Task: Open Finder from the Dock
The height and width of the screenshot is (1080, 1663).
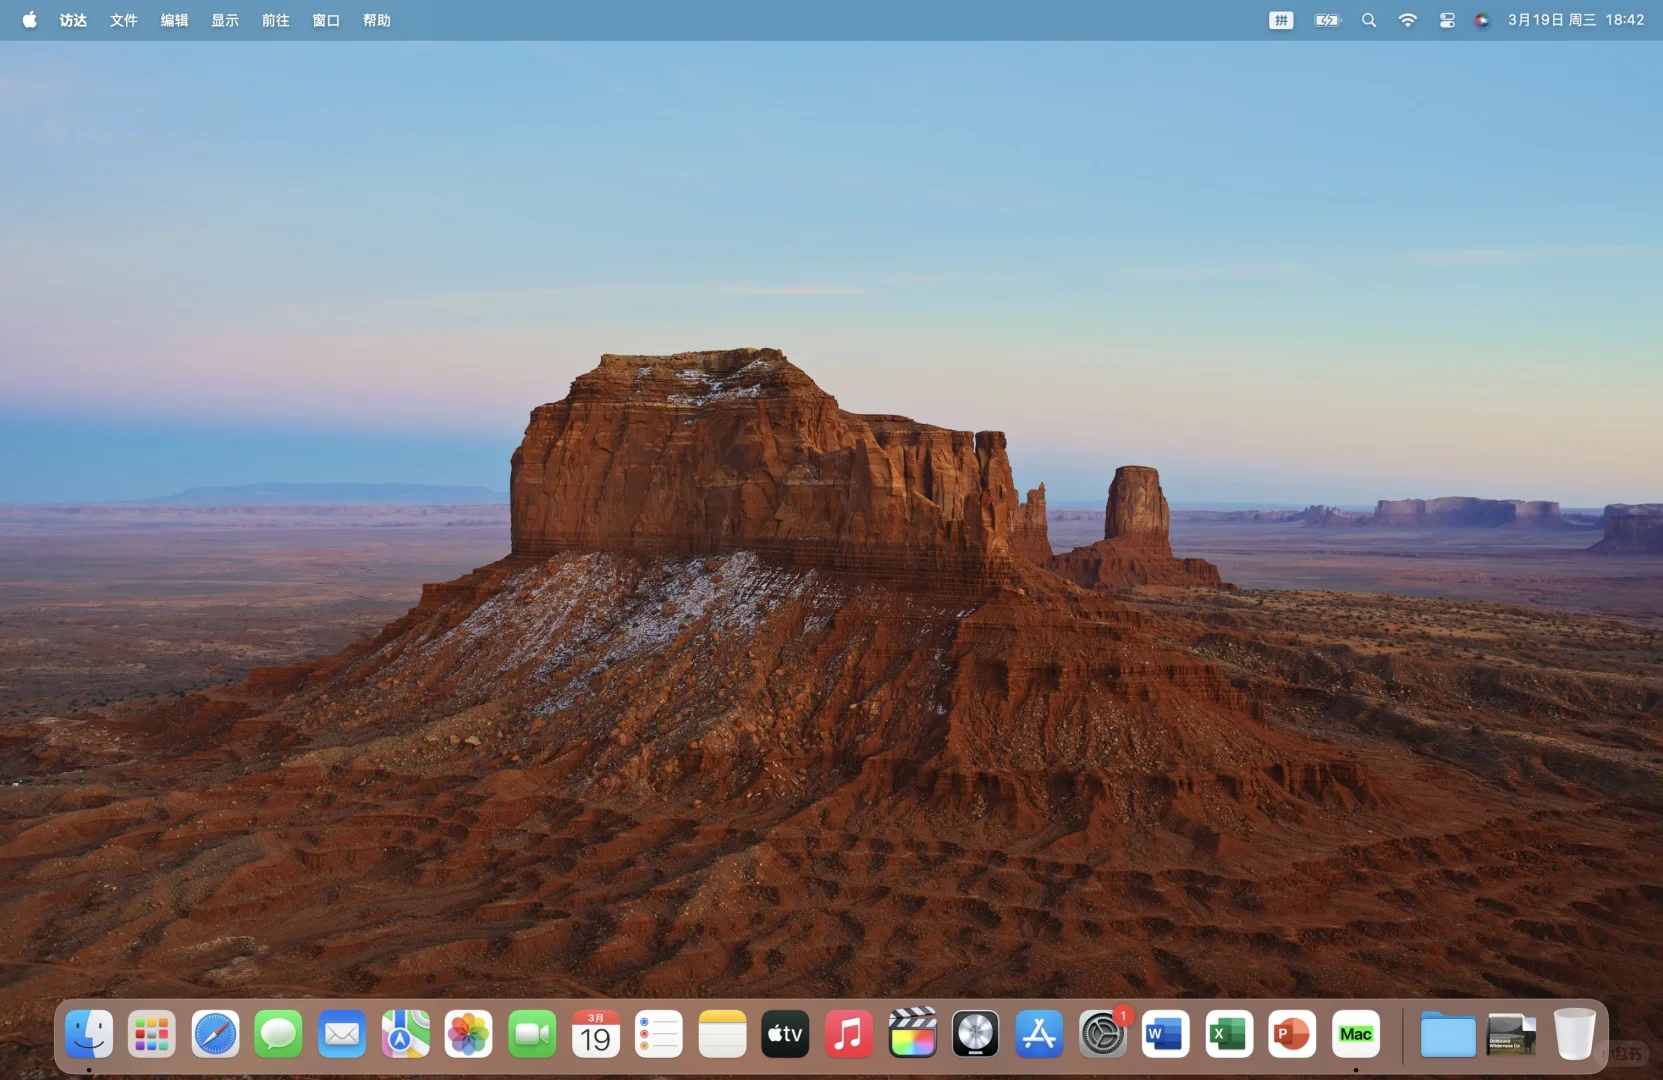Action: (89, 1034)
